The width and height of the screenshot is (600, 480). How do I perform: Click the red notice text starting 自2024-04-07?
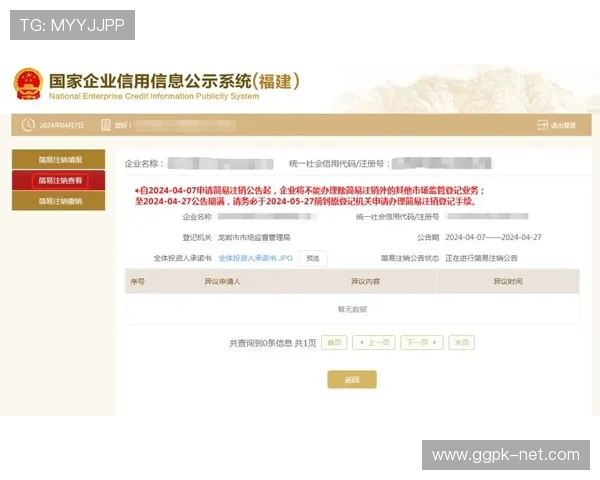tap(310, 196)
